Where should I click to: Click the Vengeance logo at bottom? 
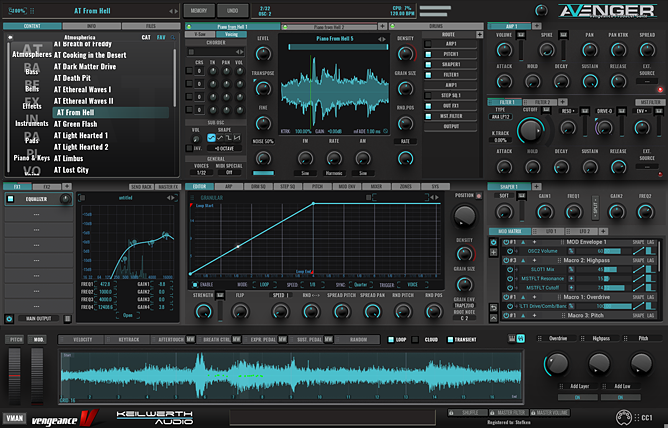[65, 418]
